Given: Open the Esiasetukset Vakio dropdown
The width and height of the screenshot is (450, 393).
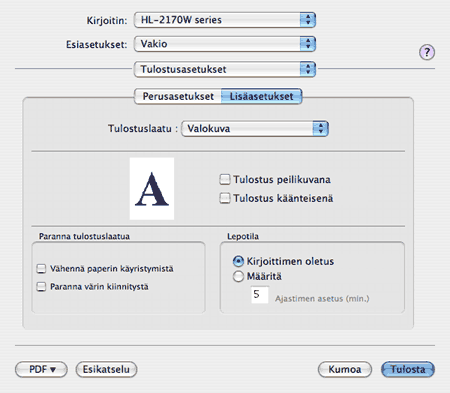Looking at the screenshot, I should tap(225, 44).
